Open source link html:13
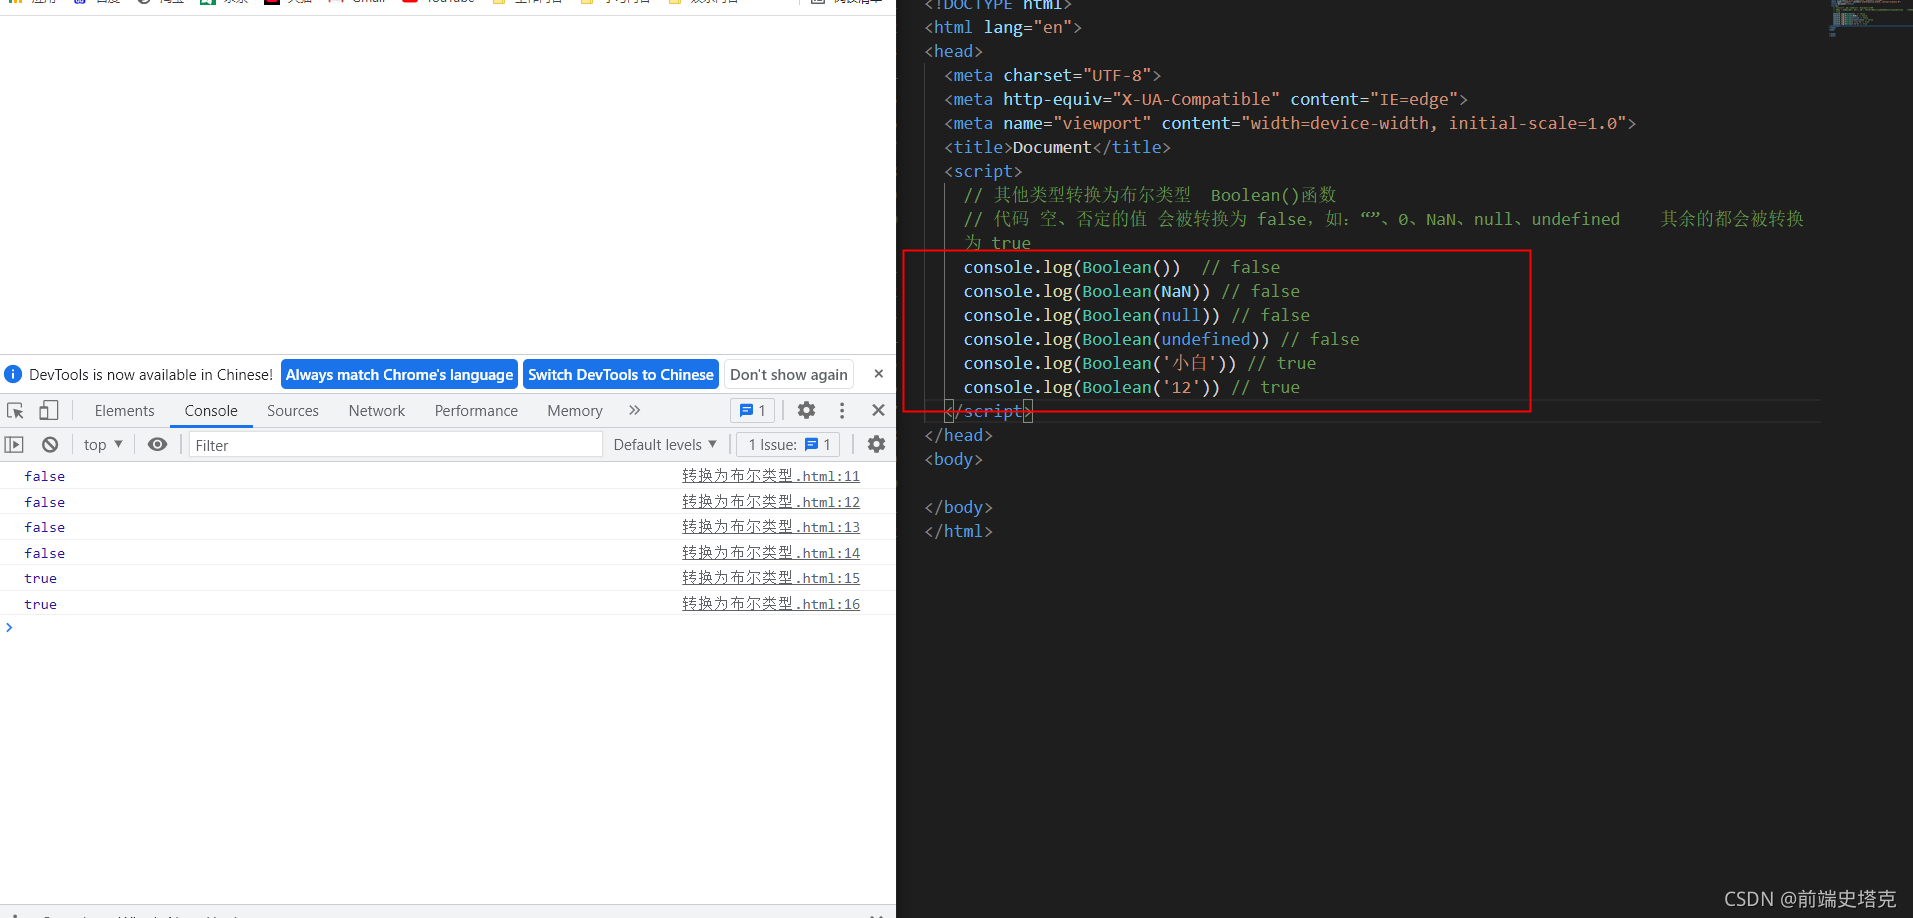This screenshot has height=918, width=1913. point(771,527)
